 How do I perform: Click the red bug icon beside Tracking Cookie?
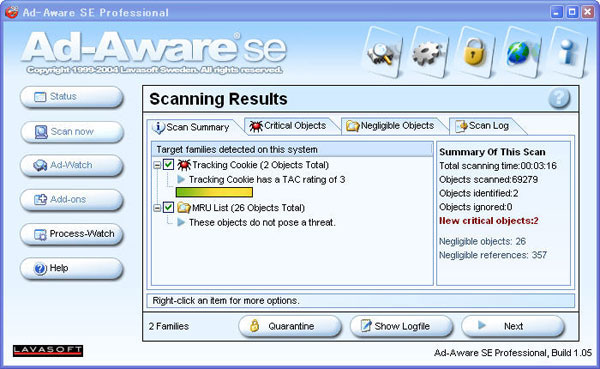coord(184,165)
